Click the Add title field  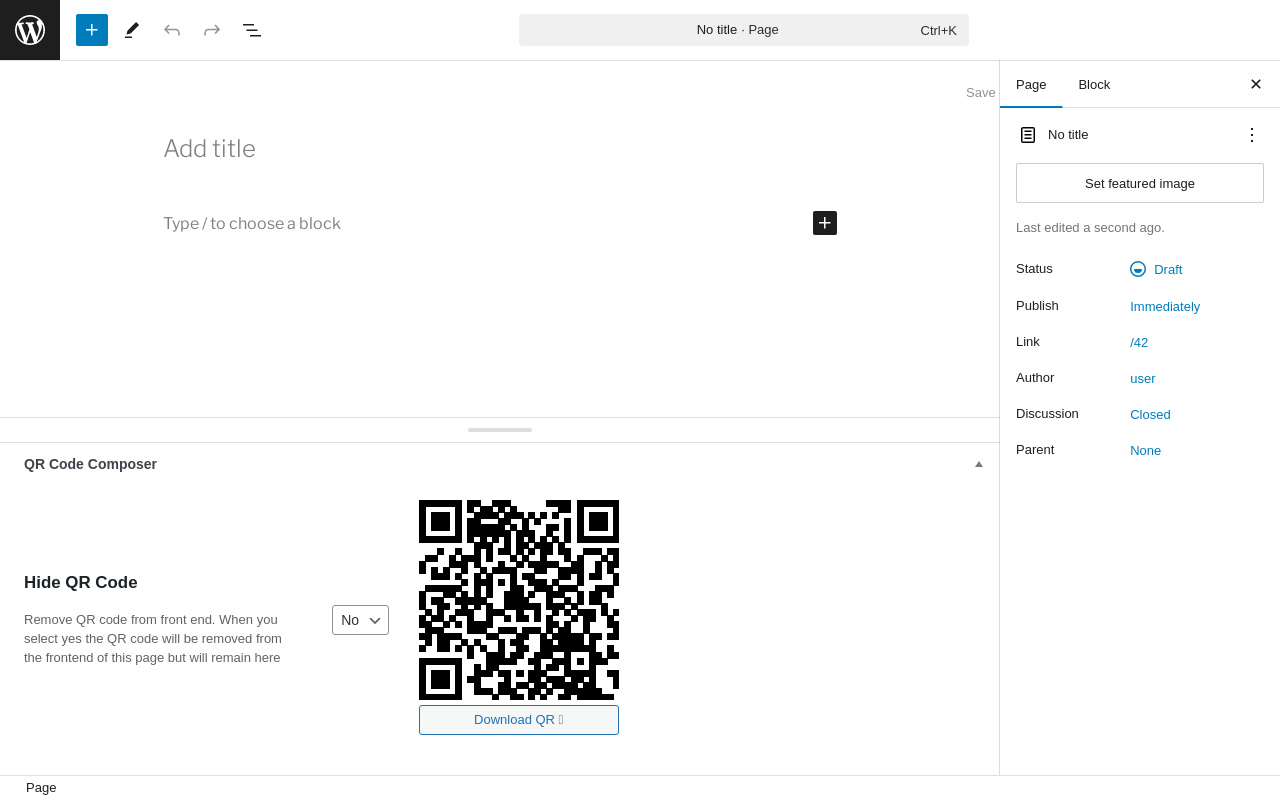pyautogui.click(x=500, y=149)
